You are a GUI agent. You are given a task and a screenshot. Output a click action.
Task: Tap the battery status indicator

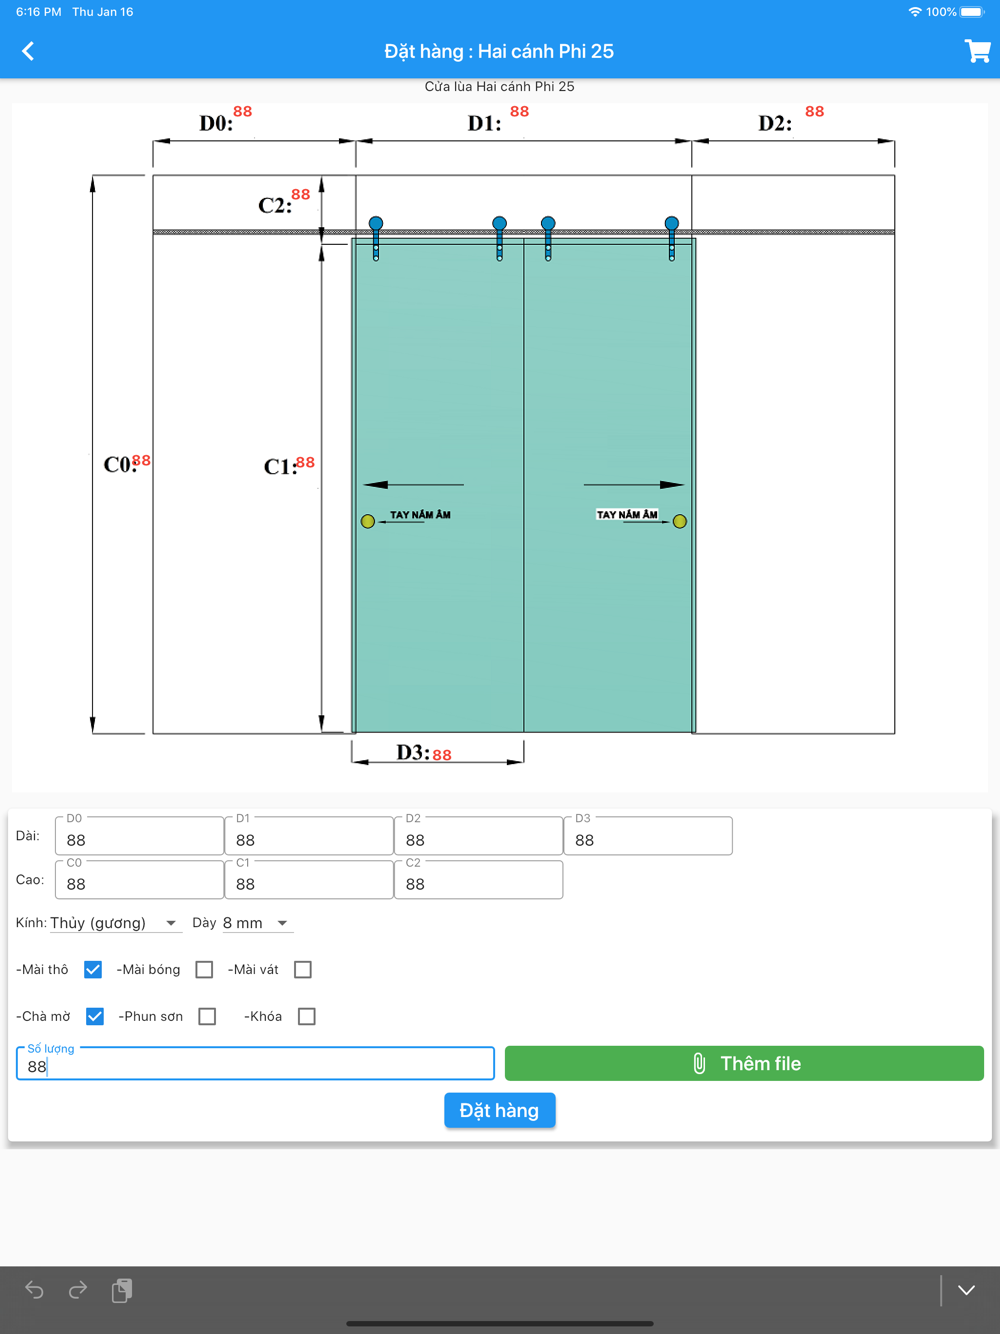[x=972, y=12]
